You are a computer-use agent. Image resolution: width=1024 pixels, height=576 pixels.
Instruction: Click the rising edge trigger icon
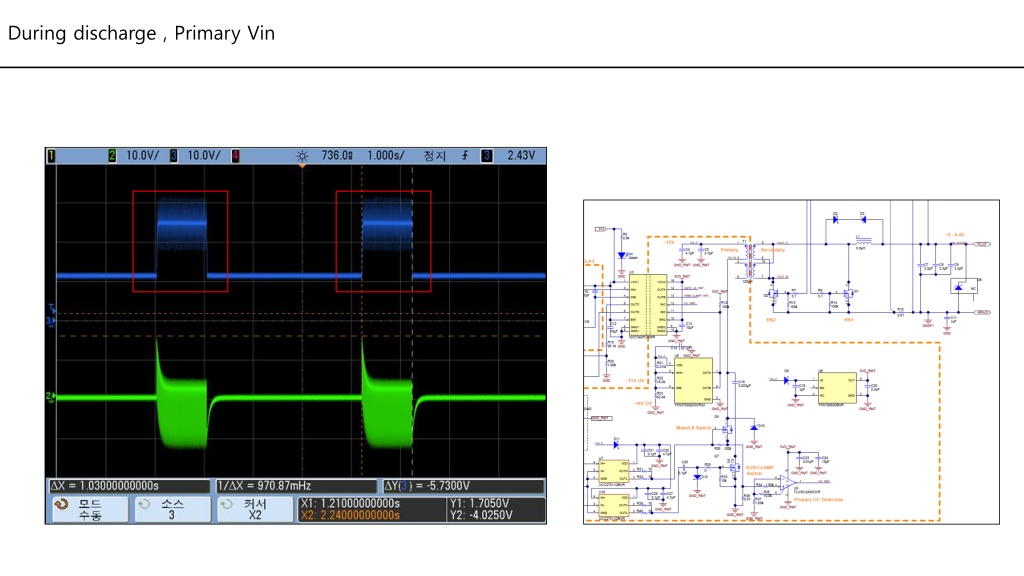pos(465,155)
